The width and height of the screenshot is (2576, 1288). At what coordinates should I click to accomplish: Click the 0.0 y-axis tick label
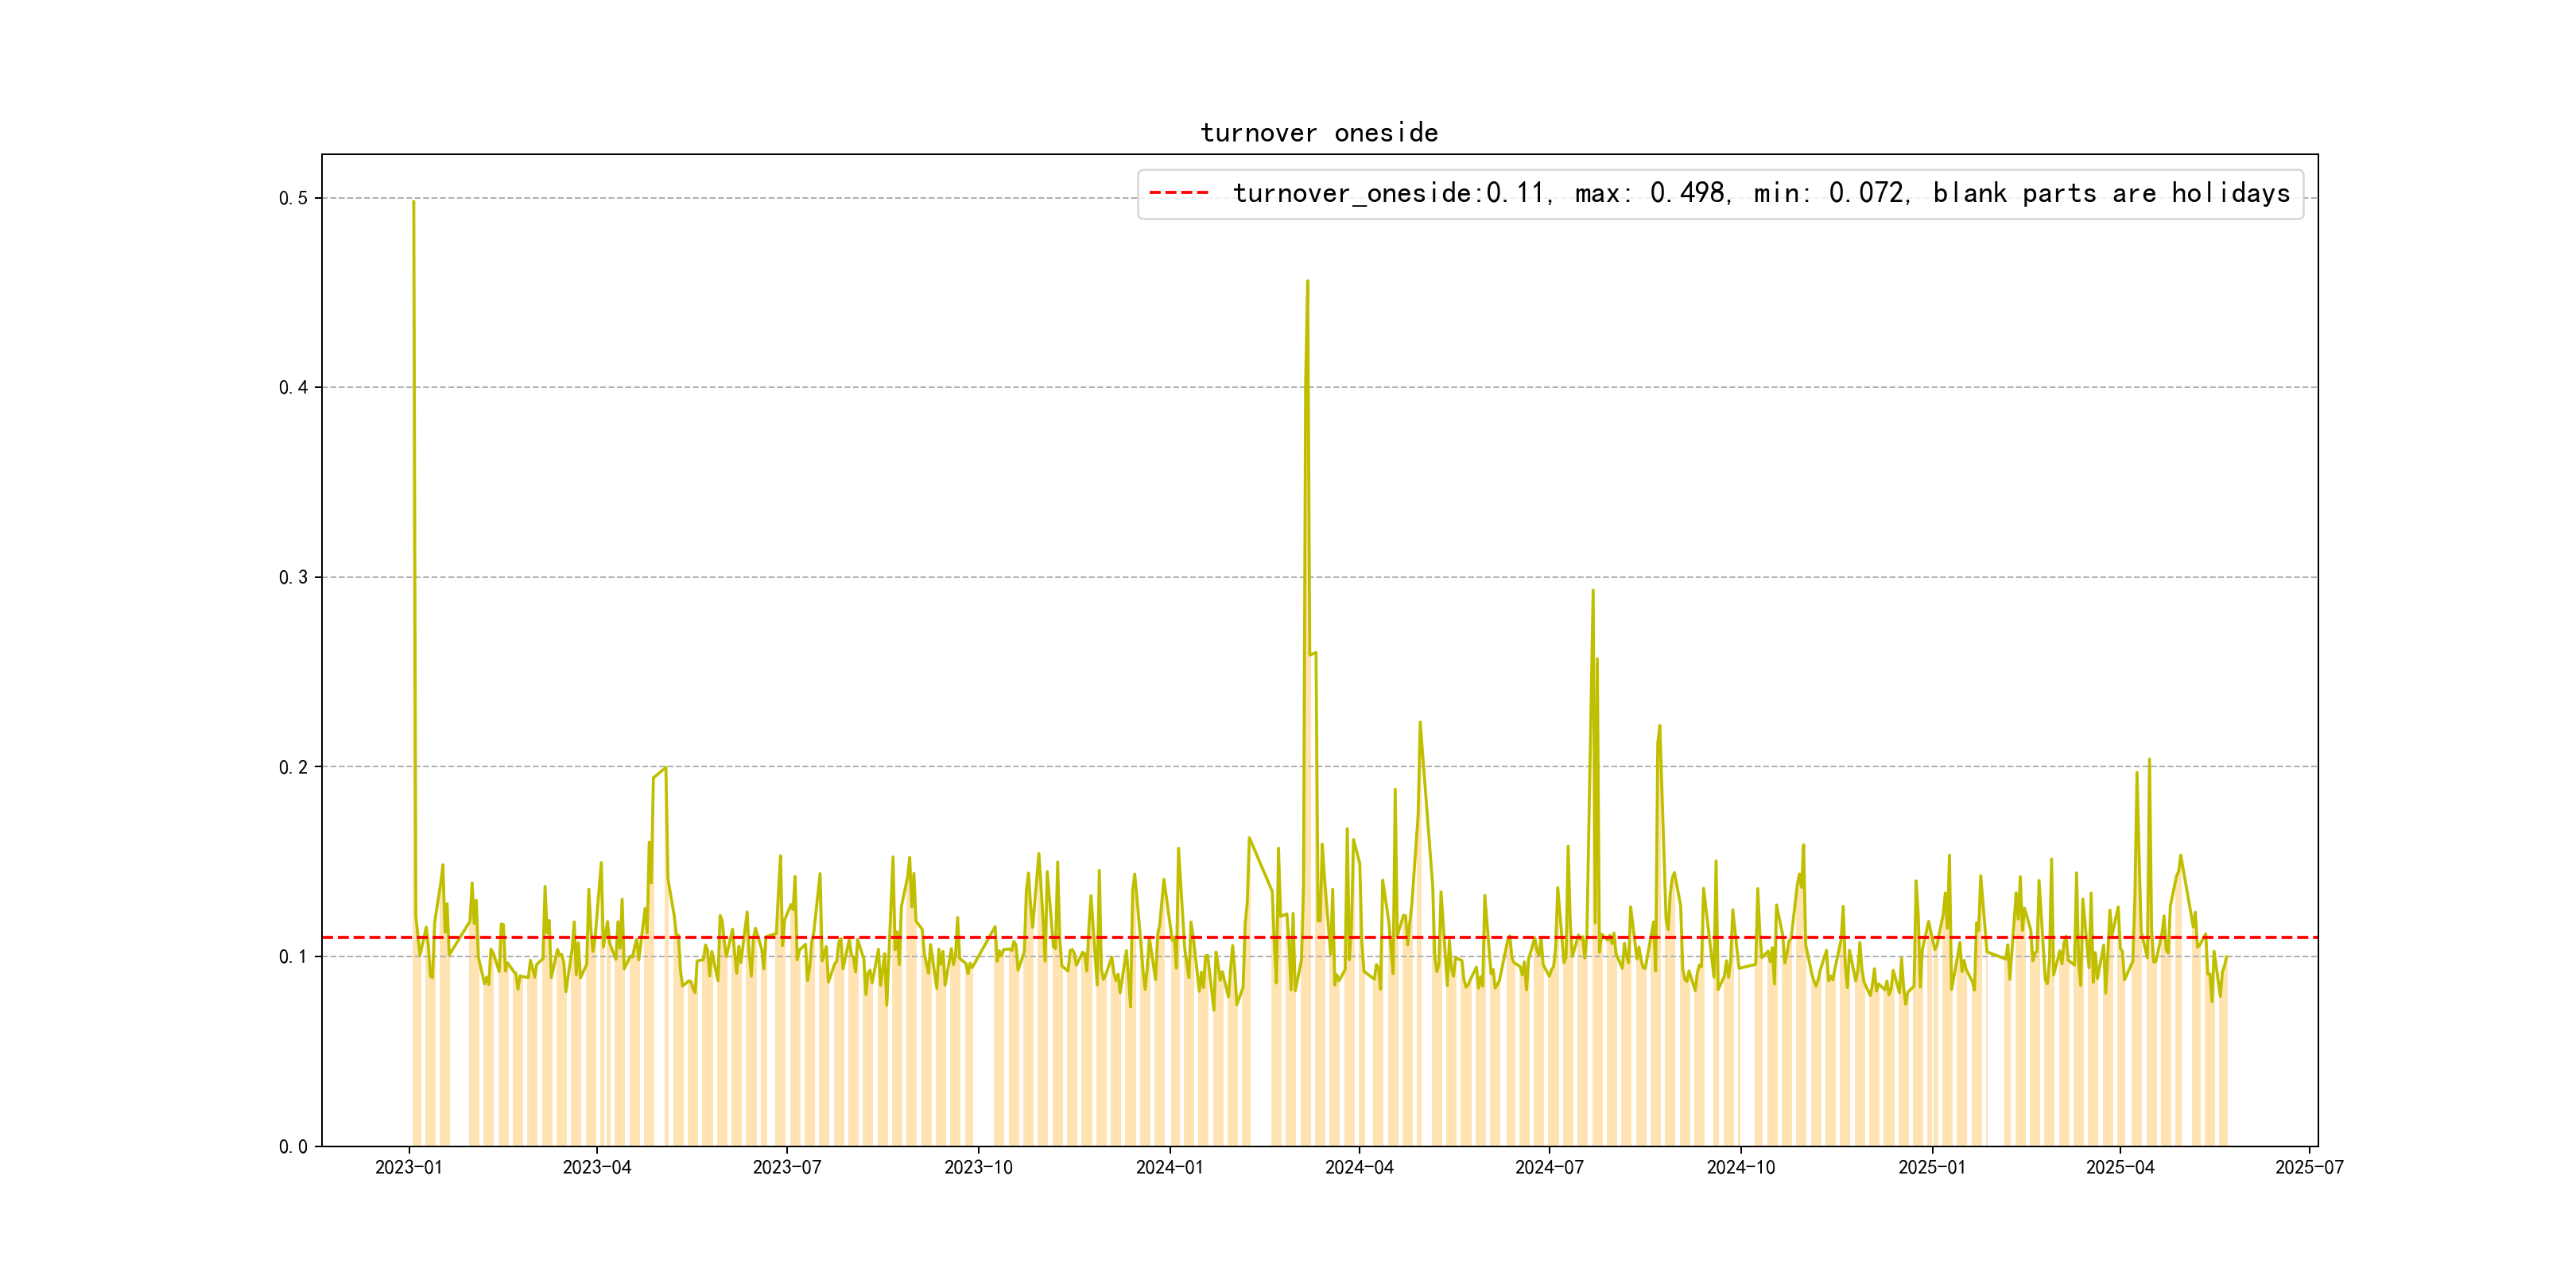(x=293, y=1147)
